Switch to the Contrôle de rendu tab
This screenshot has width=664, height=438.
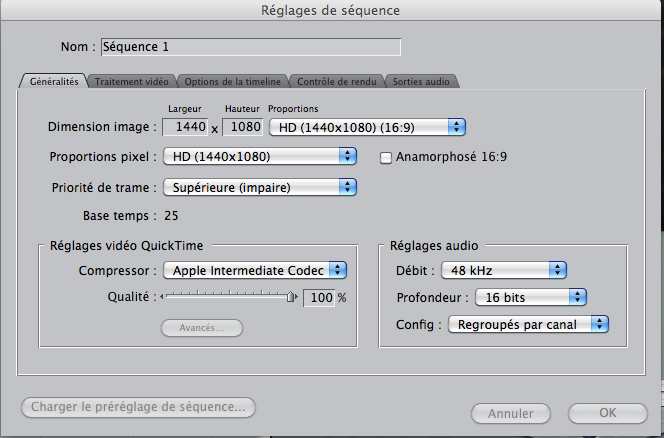337,81
